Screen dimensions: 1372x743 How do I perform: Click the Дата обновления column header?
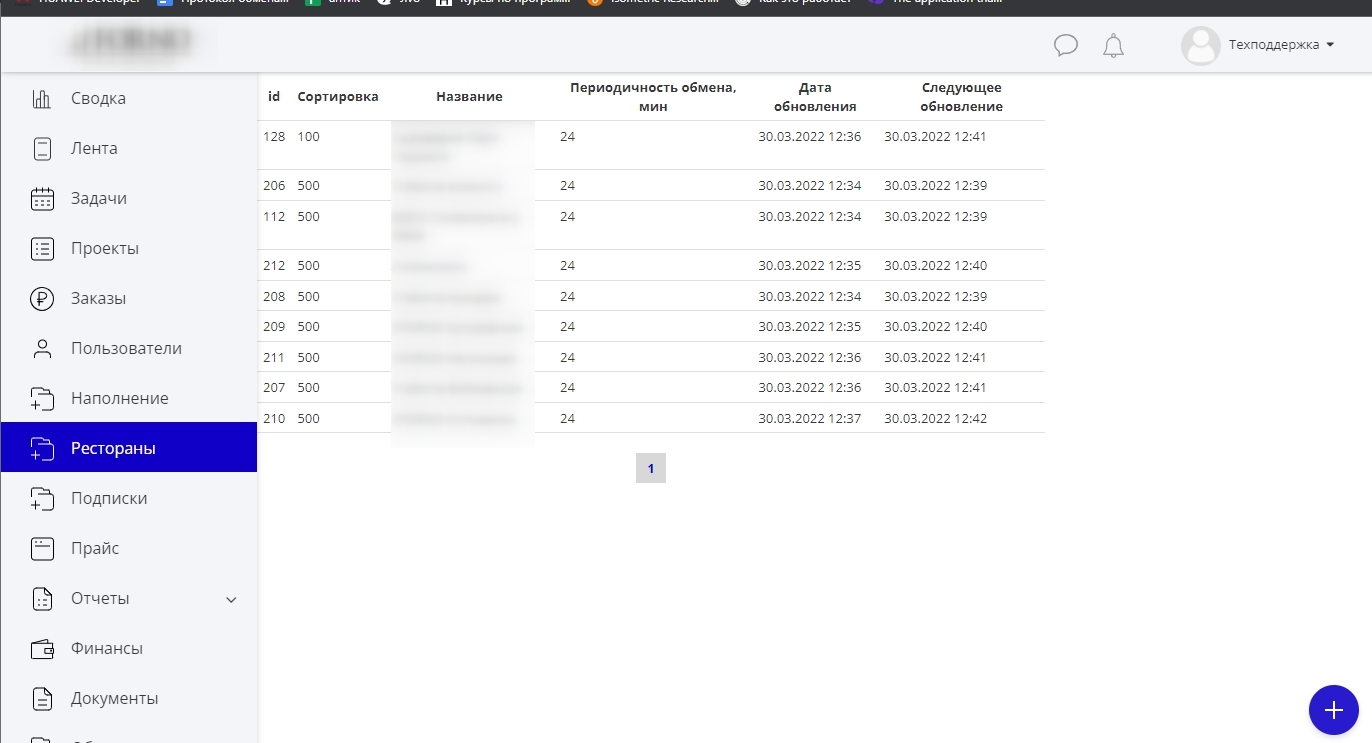point(815,97)
